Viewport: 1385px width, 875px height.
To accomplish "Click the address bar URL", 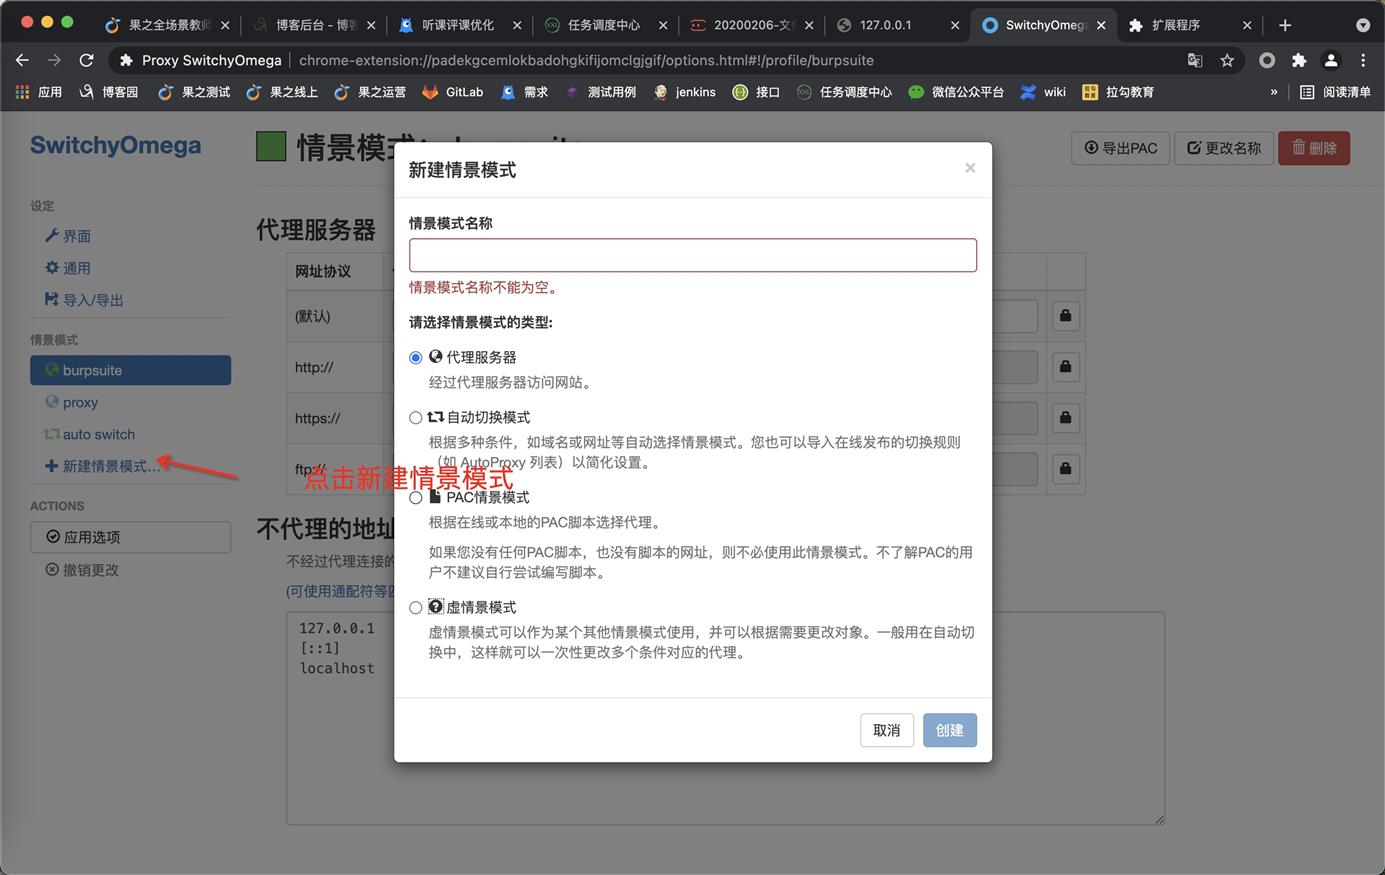I will tap(586, 60).
